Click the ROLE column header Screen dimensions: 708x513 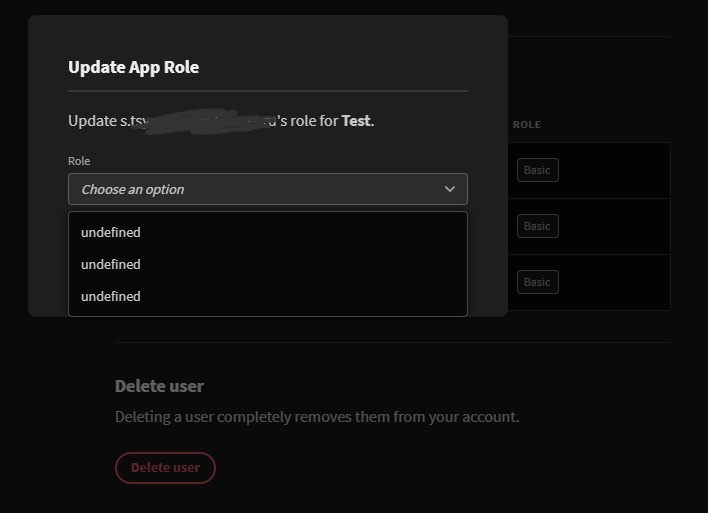(x=526, y=125)
